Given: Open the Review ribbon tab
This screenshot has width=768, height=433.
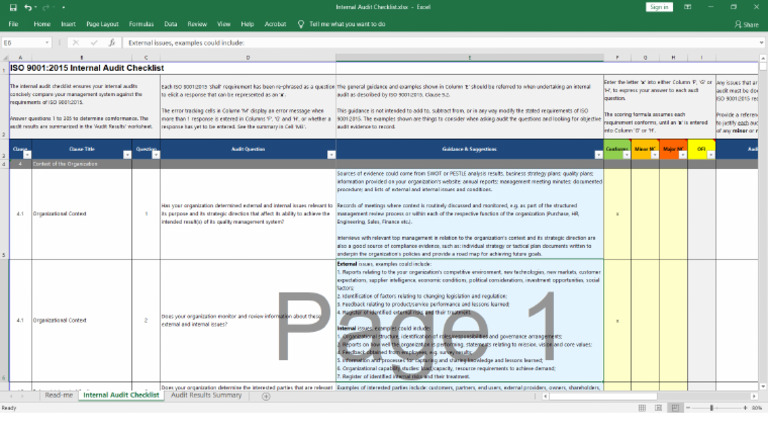Looking at the screenshot, I should pyautogui.click(x=197, y=24).
